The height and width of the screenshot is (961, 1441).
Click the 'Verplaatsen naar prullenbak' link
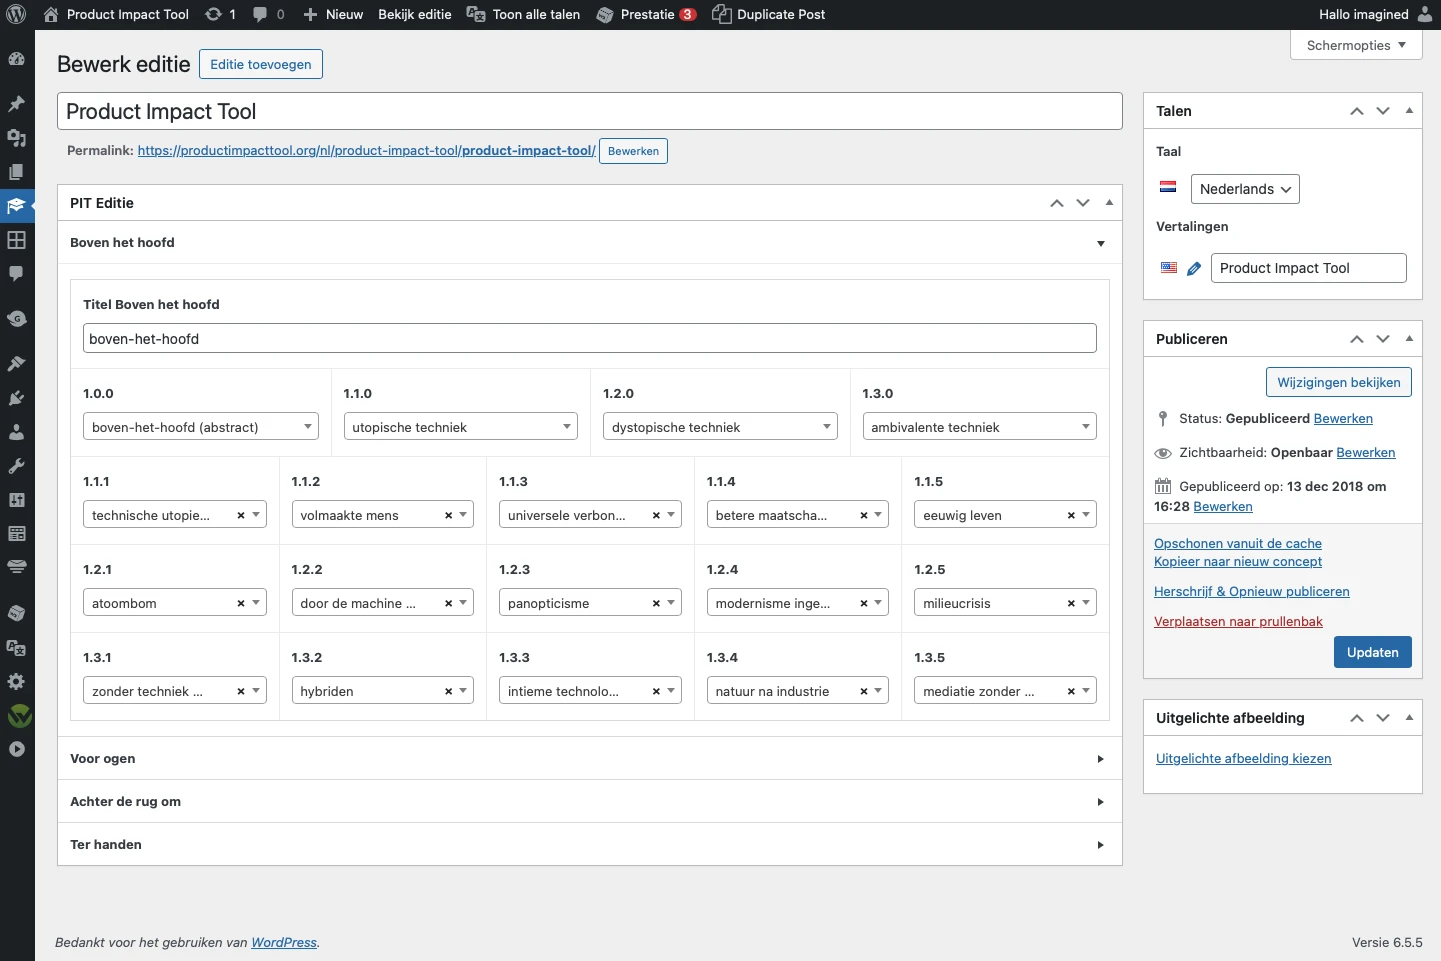[1238, 621]
